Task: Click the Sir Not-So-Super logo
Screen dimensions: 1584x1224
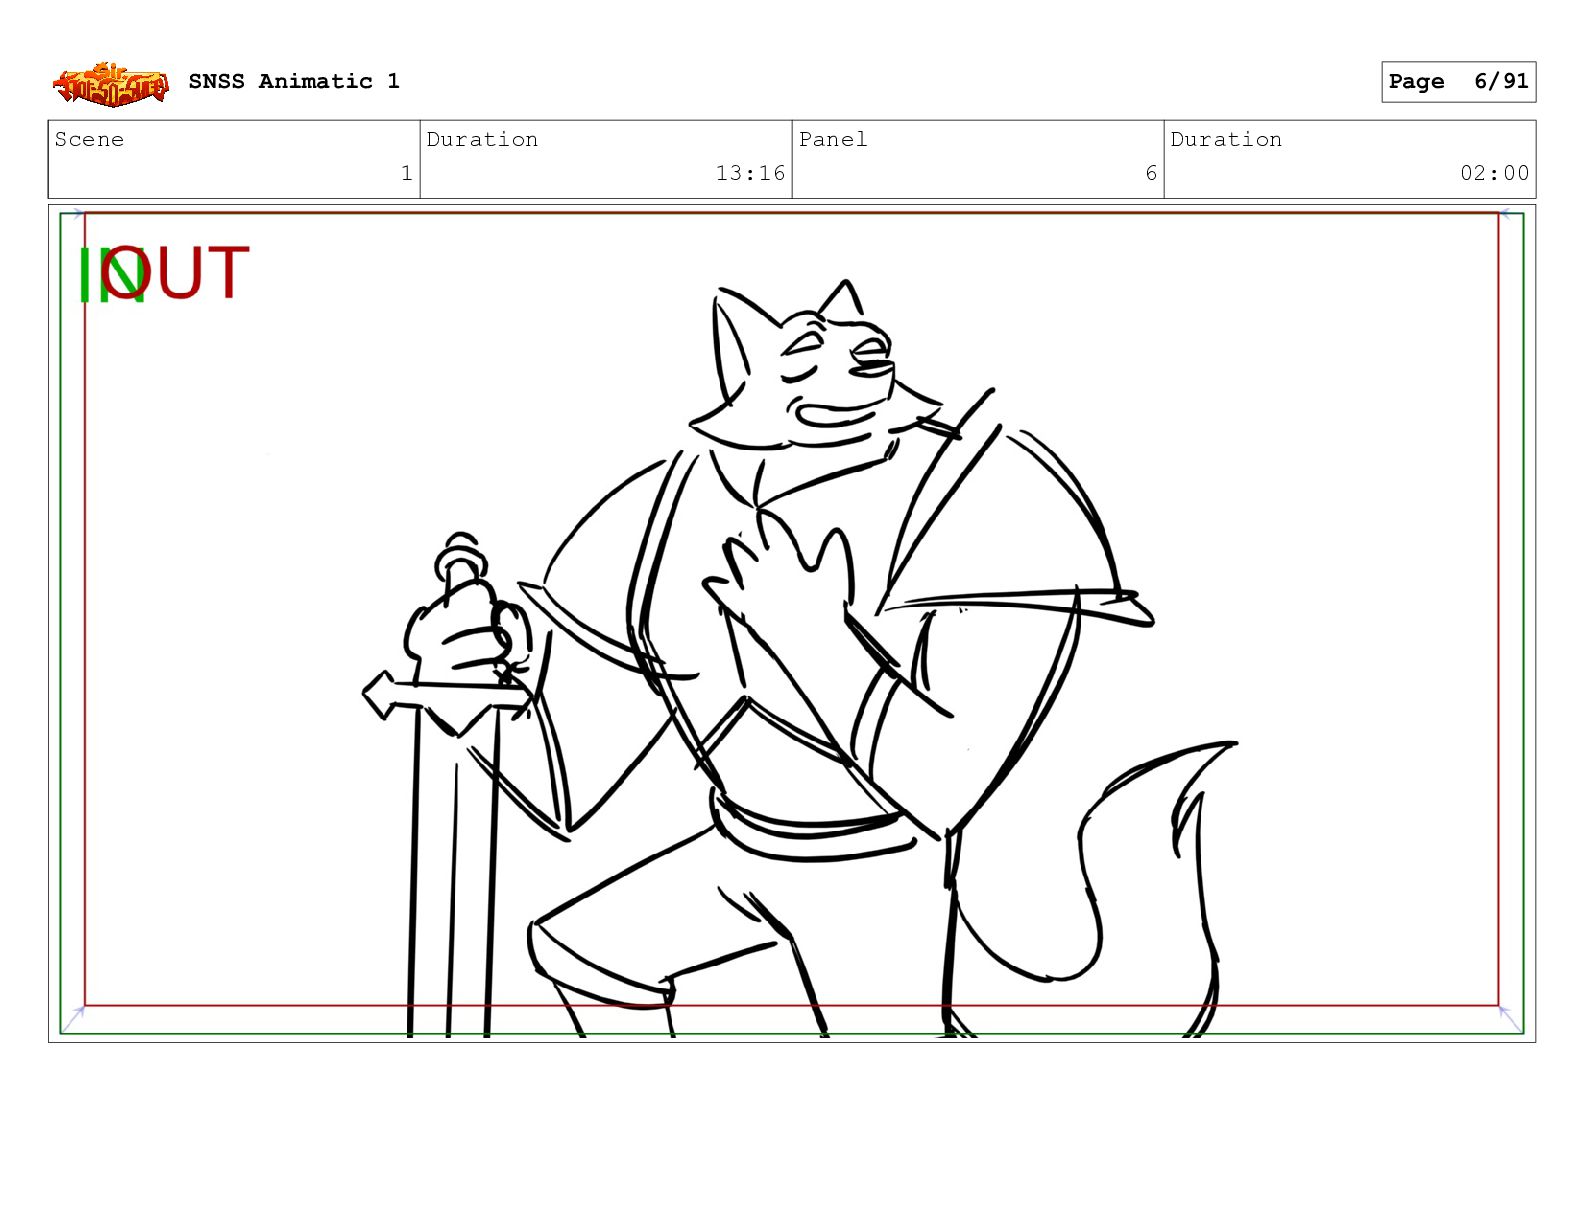Action: pos(111,84)
